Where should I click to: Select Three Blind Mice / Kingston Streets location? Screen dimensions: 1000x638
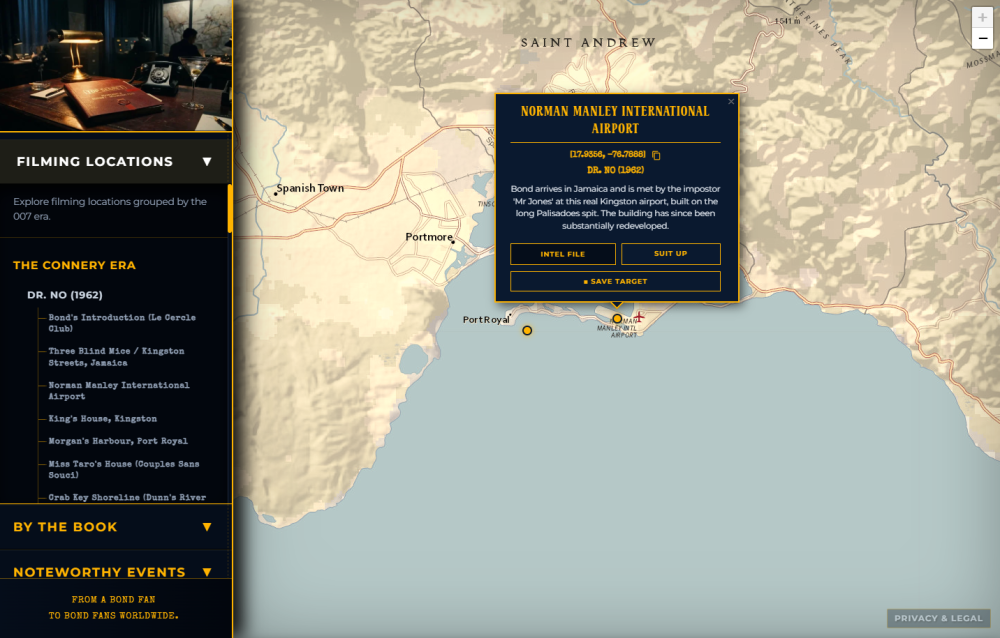116,357
